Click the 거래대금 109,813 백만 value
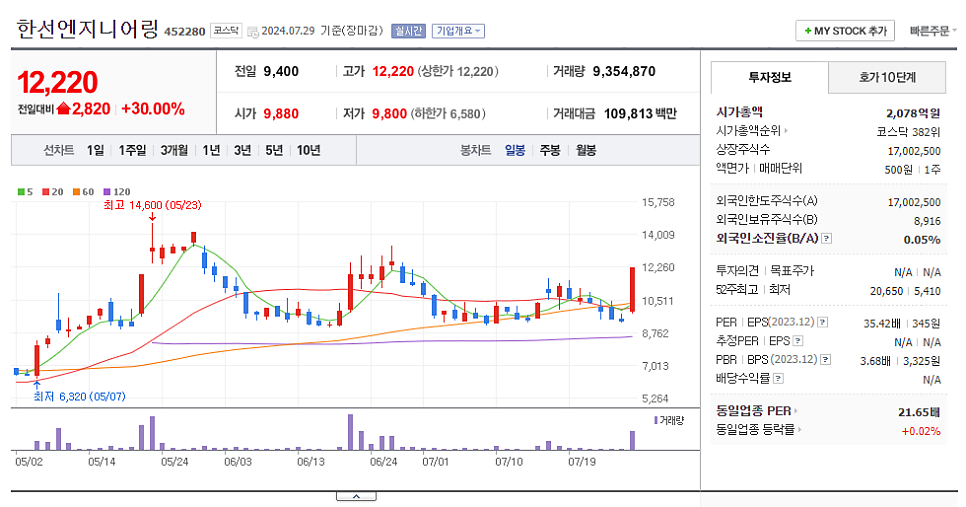This screenshot has height=507, width=966. (x=640, y=114)
